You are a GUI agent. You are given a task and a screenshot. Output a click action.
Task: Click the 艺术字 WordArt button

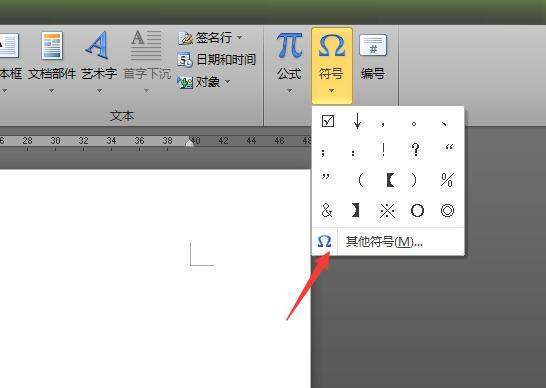coord(99,56)
